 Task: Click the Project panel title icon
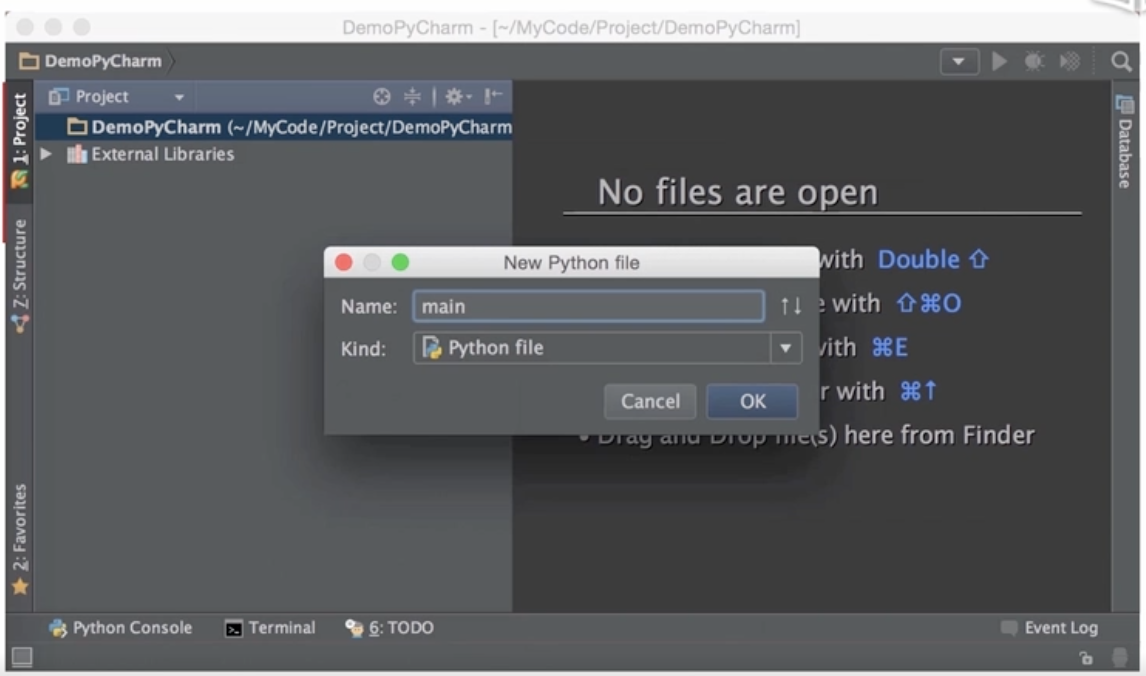(x=58, y=96)
